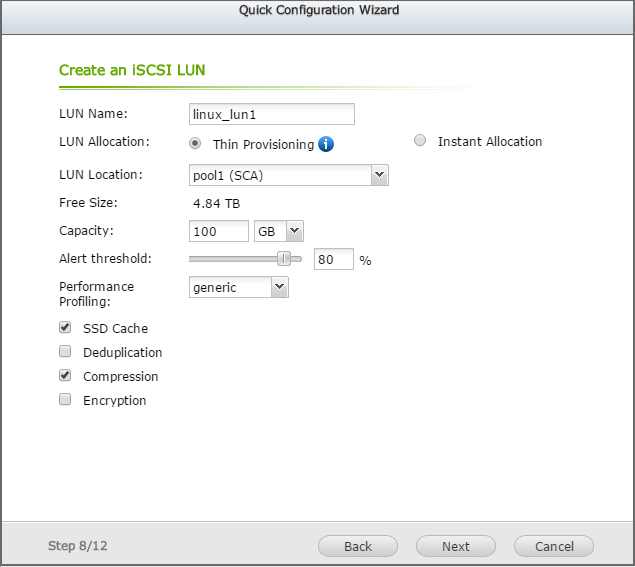Enable the Deduplication checkbox
635x567 pixels.
65,351
